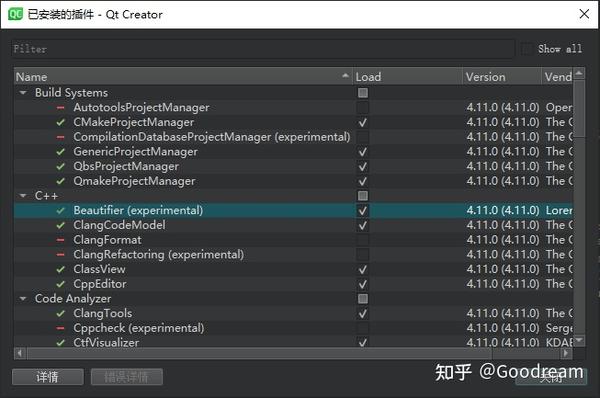The width and height of the screenshot is (600, 398).
Task: Click red disabled icon beside Cppcheck
Action: pos(60,328)
